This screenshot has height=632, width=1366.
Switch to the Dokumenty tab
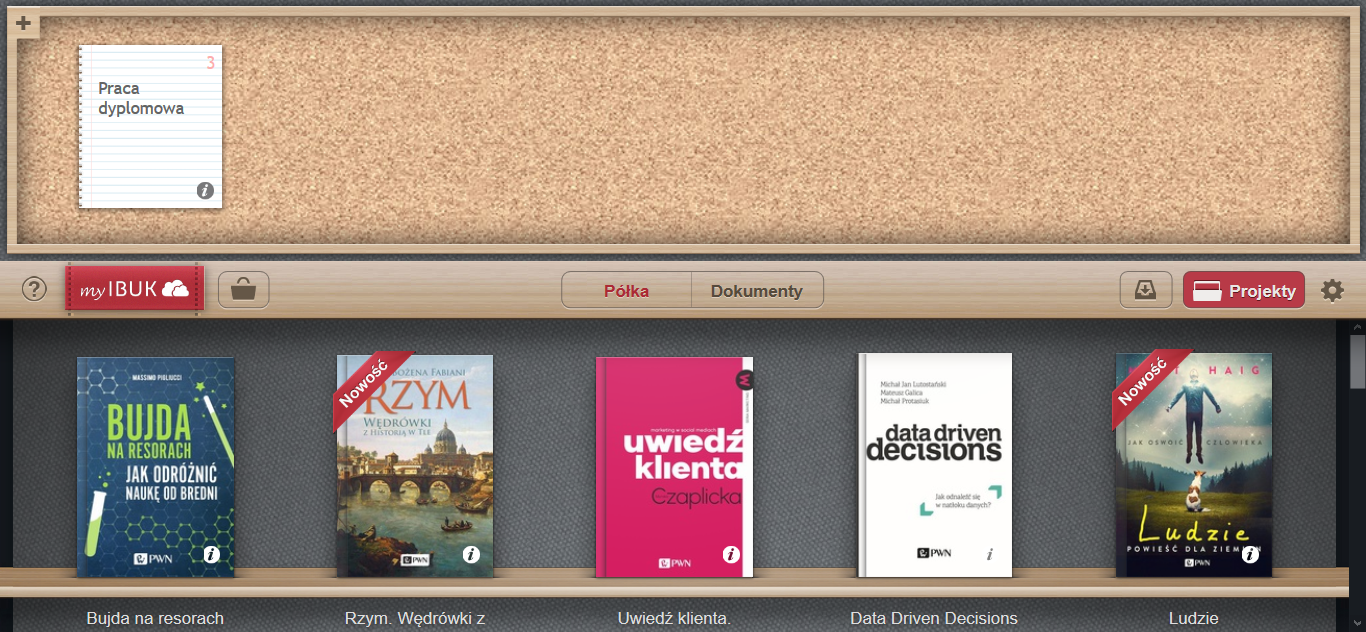coord(757,291)
